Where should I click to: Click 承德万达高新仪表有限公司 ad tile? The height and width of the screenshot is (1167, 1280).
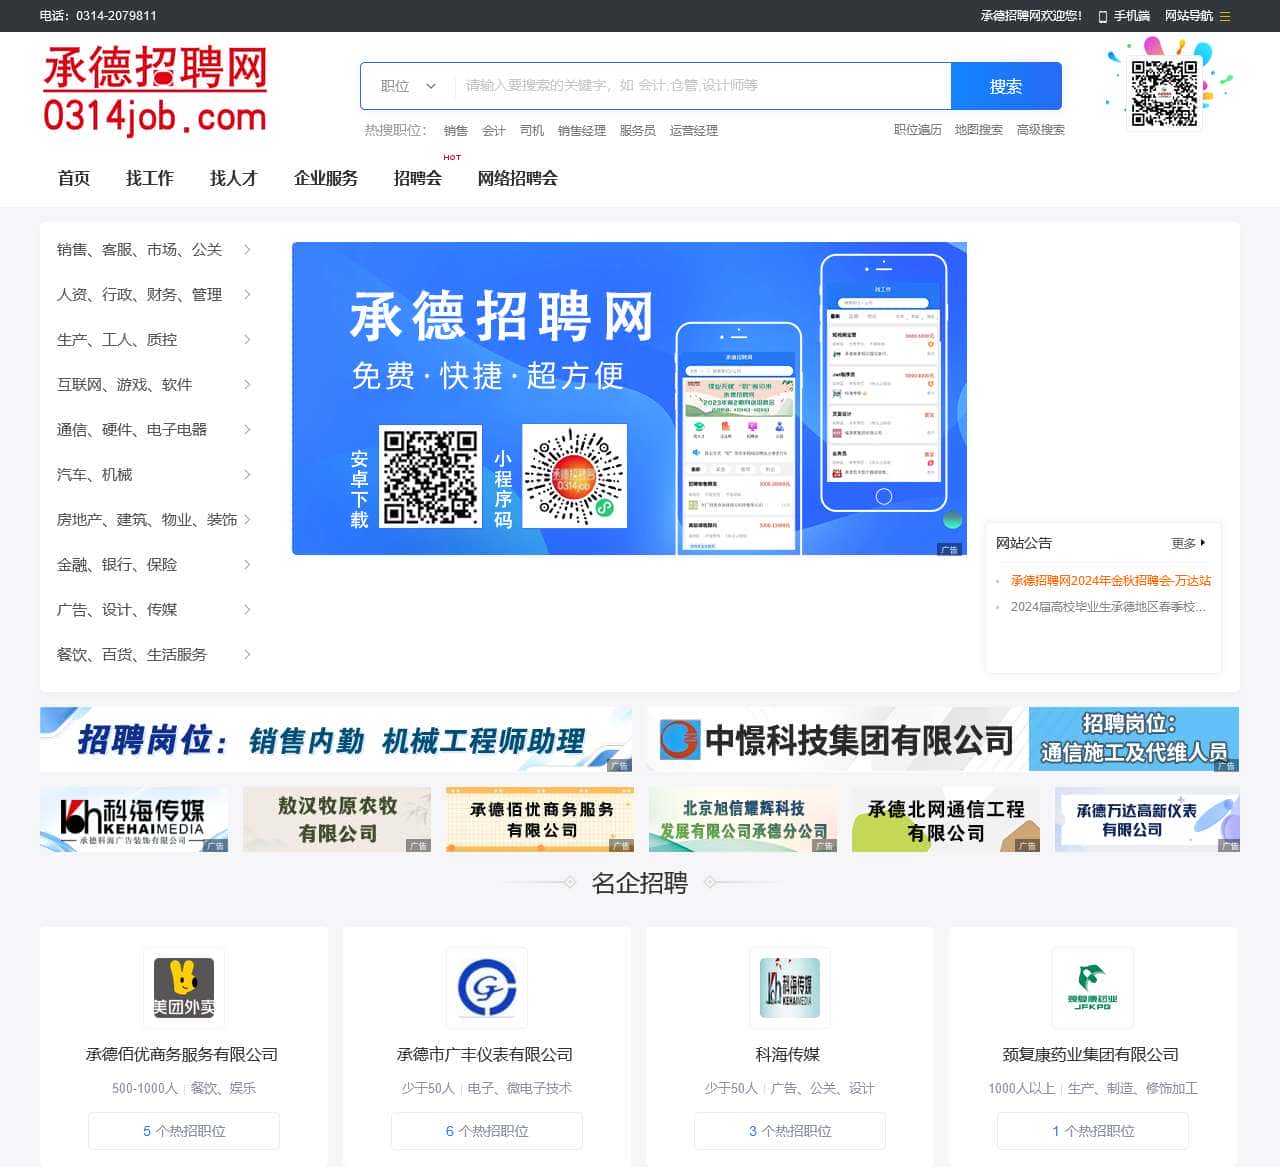(1147, 819)
